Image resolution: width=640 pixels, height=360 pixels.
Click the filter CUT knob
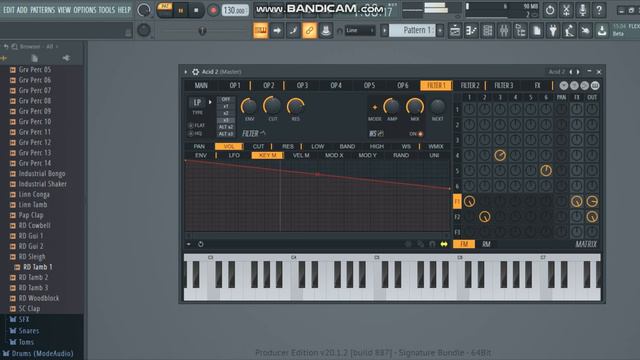coord(272,106)
